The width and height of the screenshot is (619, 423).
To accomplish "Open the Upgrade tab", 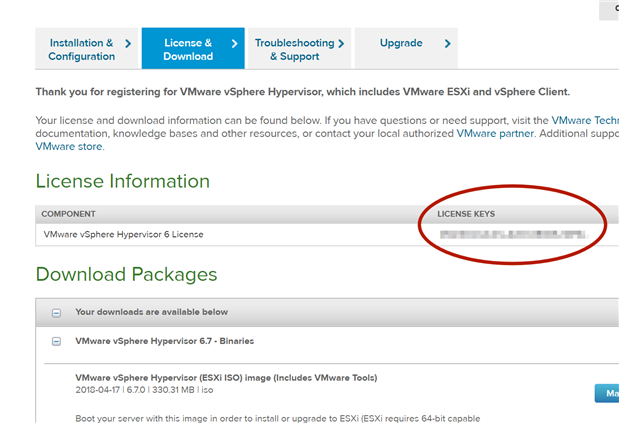I will pos(406,49).
